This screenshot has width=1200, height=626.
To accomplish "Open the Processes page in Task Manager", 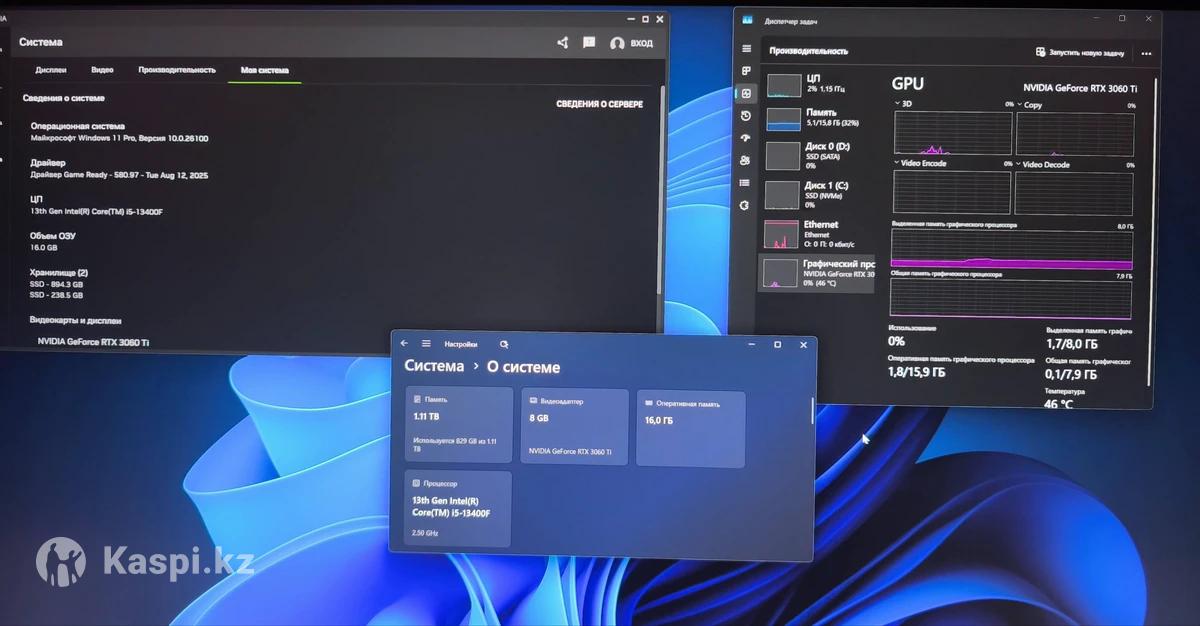I will [746, 71].
